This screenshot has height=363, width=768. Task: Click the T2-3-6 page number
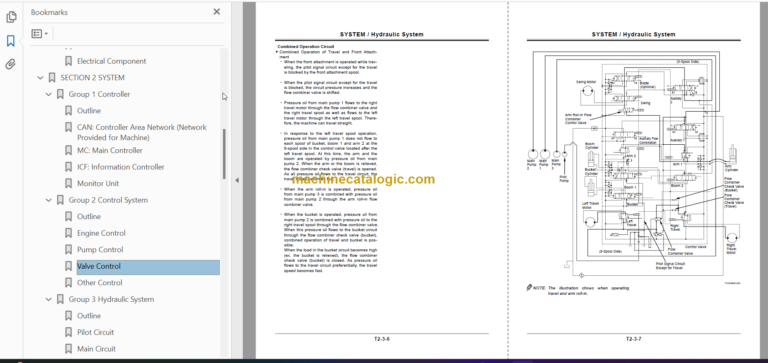coord(382,339)
